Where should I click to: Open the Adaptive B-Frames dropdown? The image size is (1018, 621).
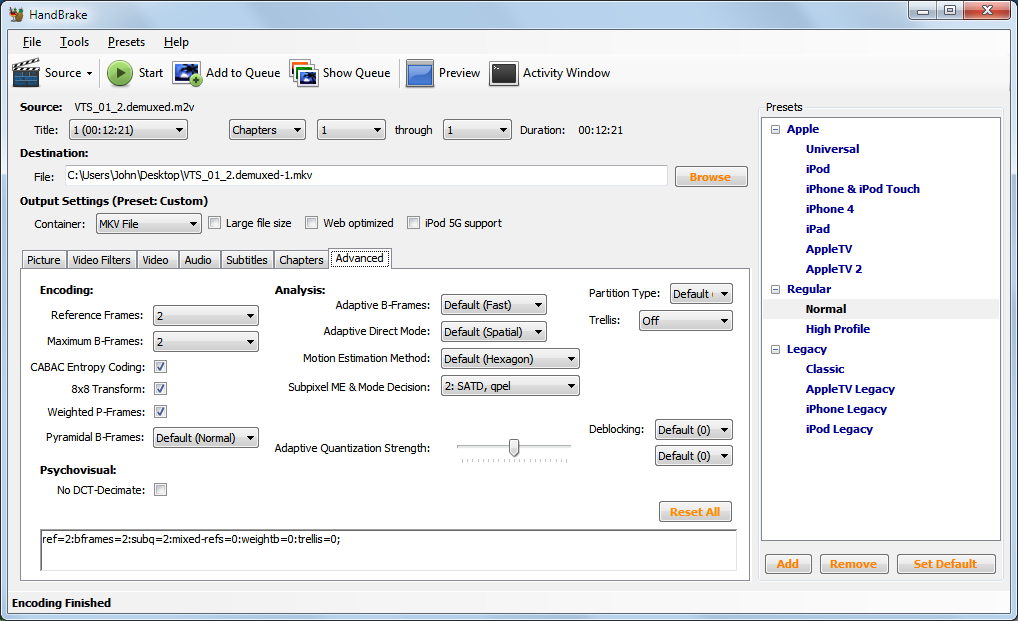pyautogui.click(x=493, y=304)
